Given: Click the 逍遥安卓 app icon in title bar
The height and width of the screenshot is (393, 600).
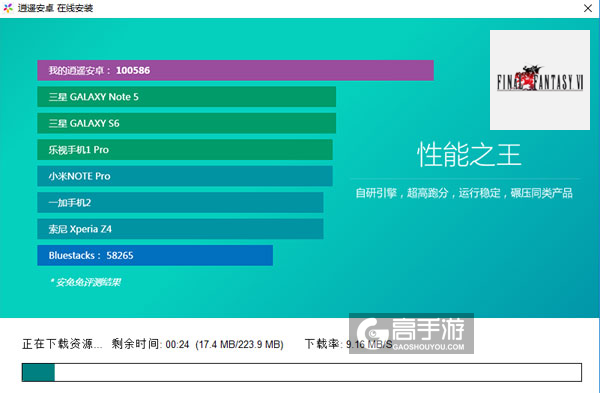Looking at the screenshot, I should click(x=8, y=8).
